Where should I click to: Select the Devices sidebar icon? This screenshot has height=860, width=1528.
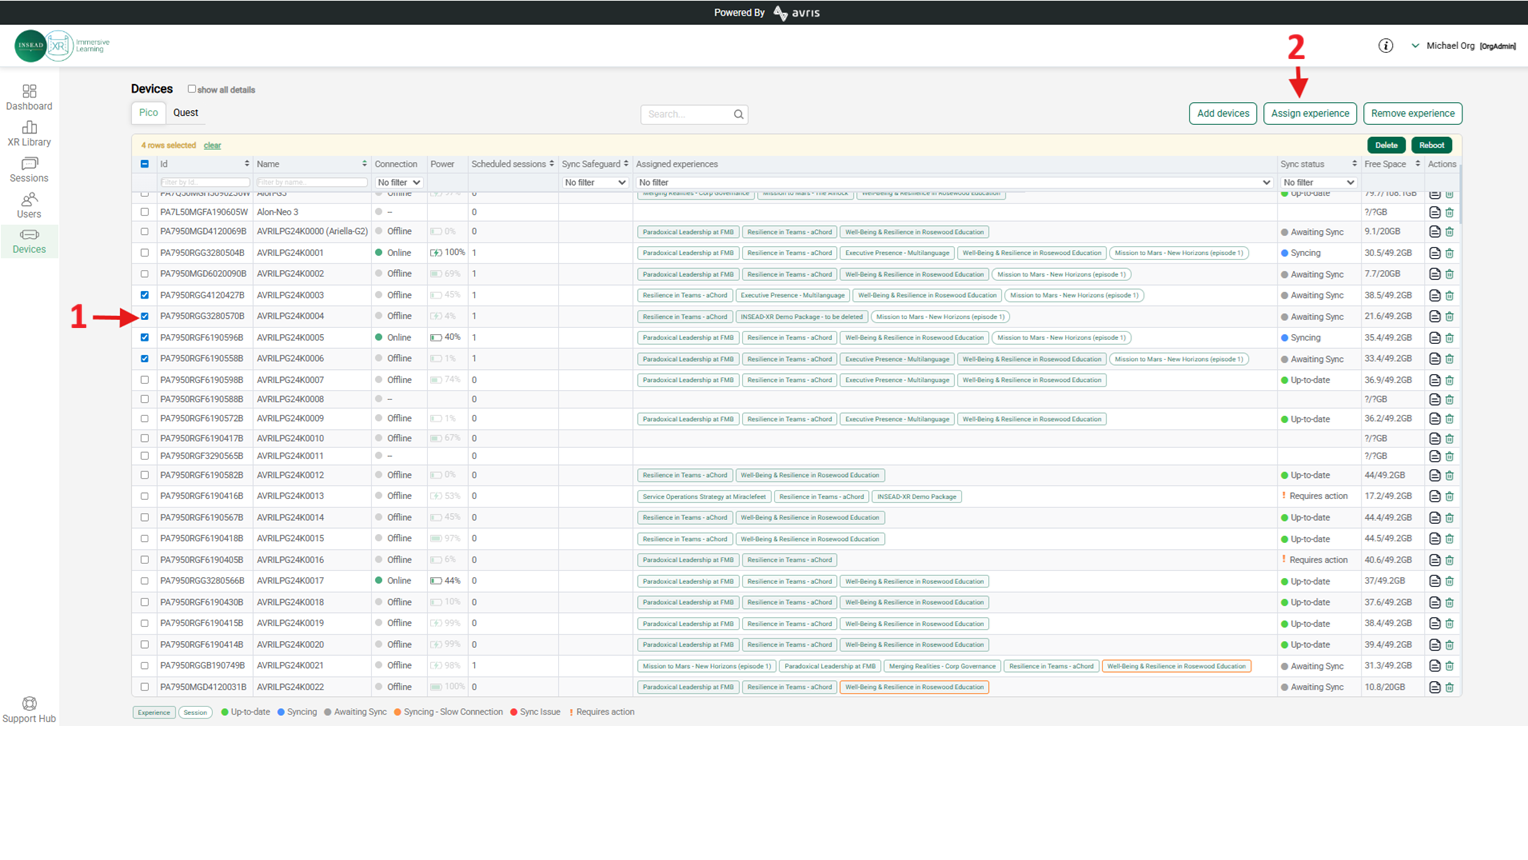pyautogui.click(x=29, y=235)
